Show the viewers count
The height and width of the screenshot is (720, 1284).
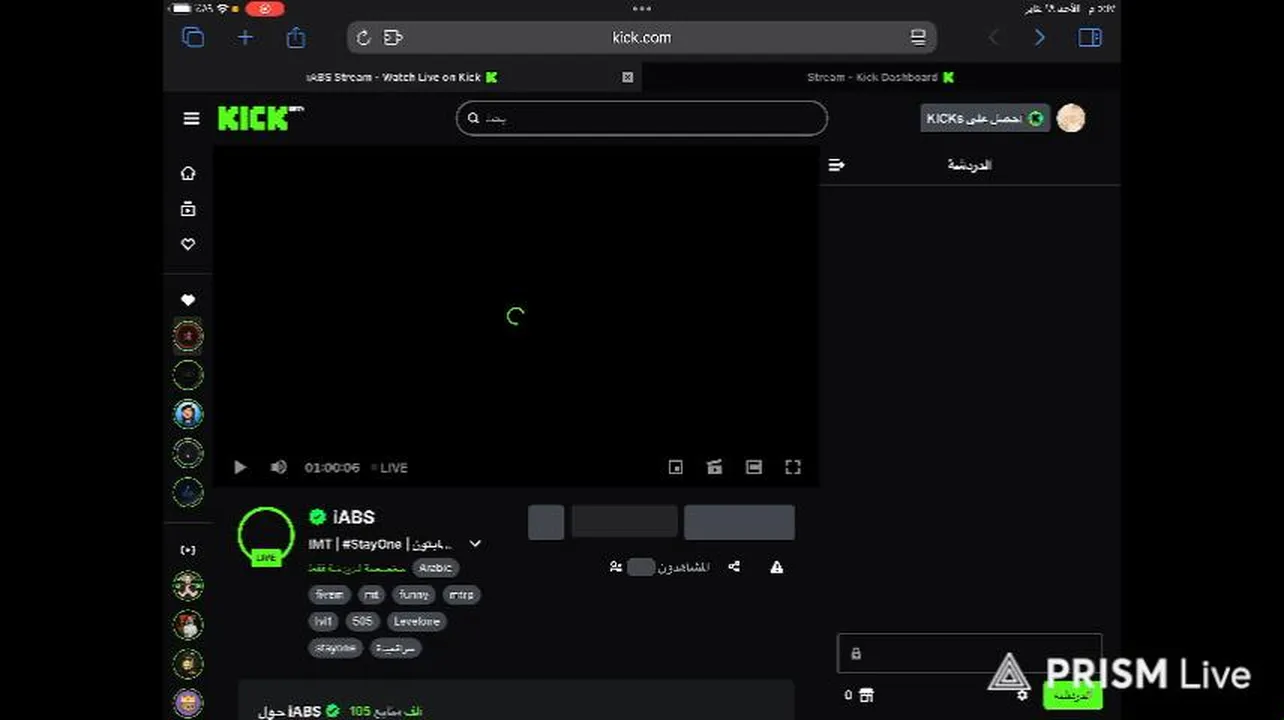coord(660,567)
